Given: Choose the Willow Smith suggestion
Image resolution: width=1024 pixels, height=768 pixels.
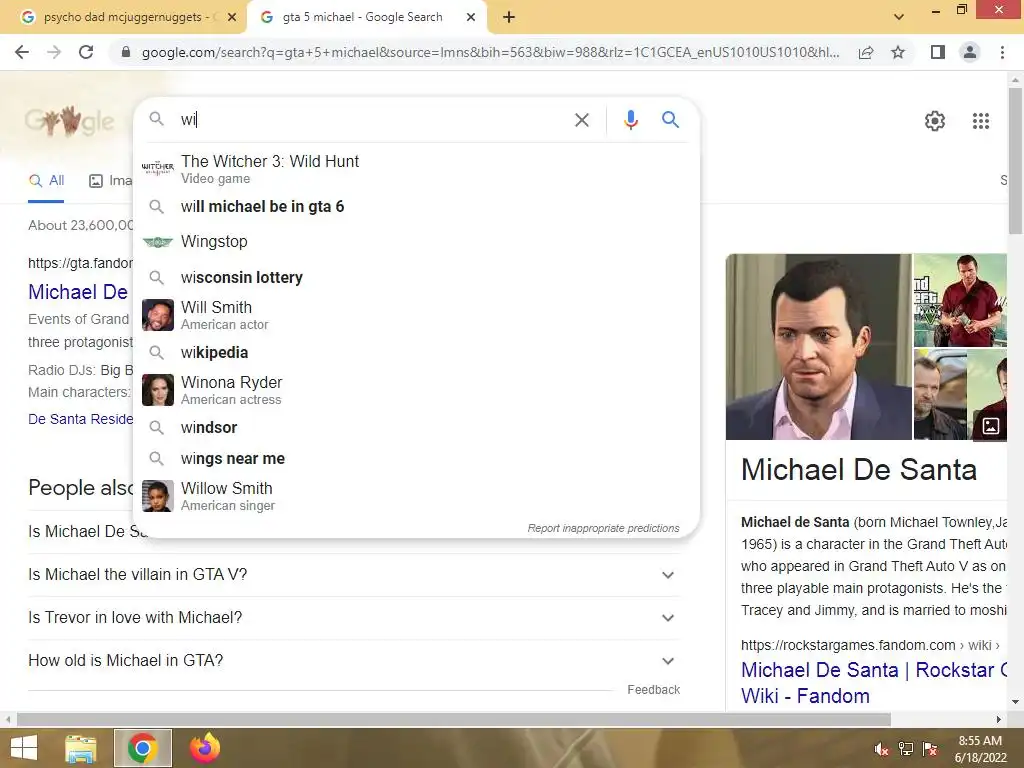Looking at the screenshot, I should [x=416, y=496].
